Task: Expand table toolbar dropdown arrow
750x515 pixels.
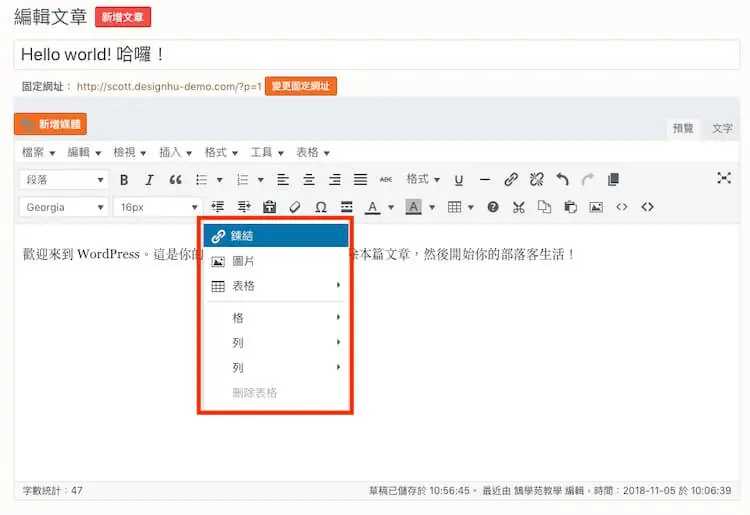Action: (471, 208)
